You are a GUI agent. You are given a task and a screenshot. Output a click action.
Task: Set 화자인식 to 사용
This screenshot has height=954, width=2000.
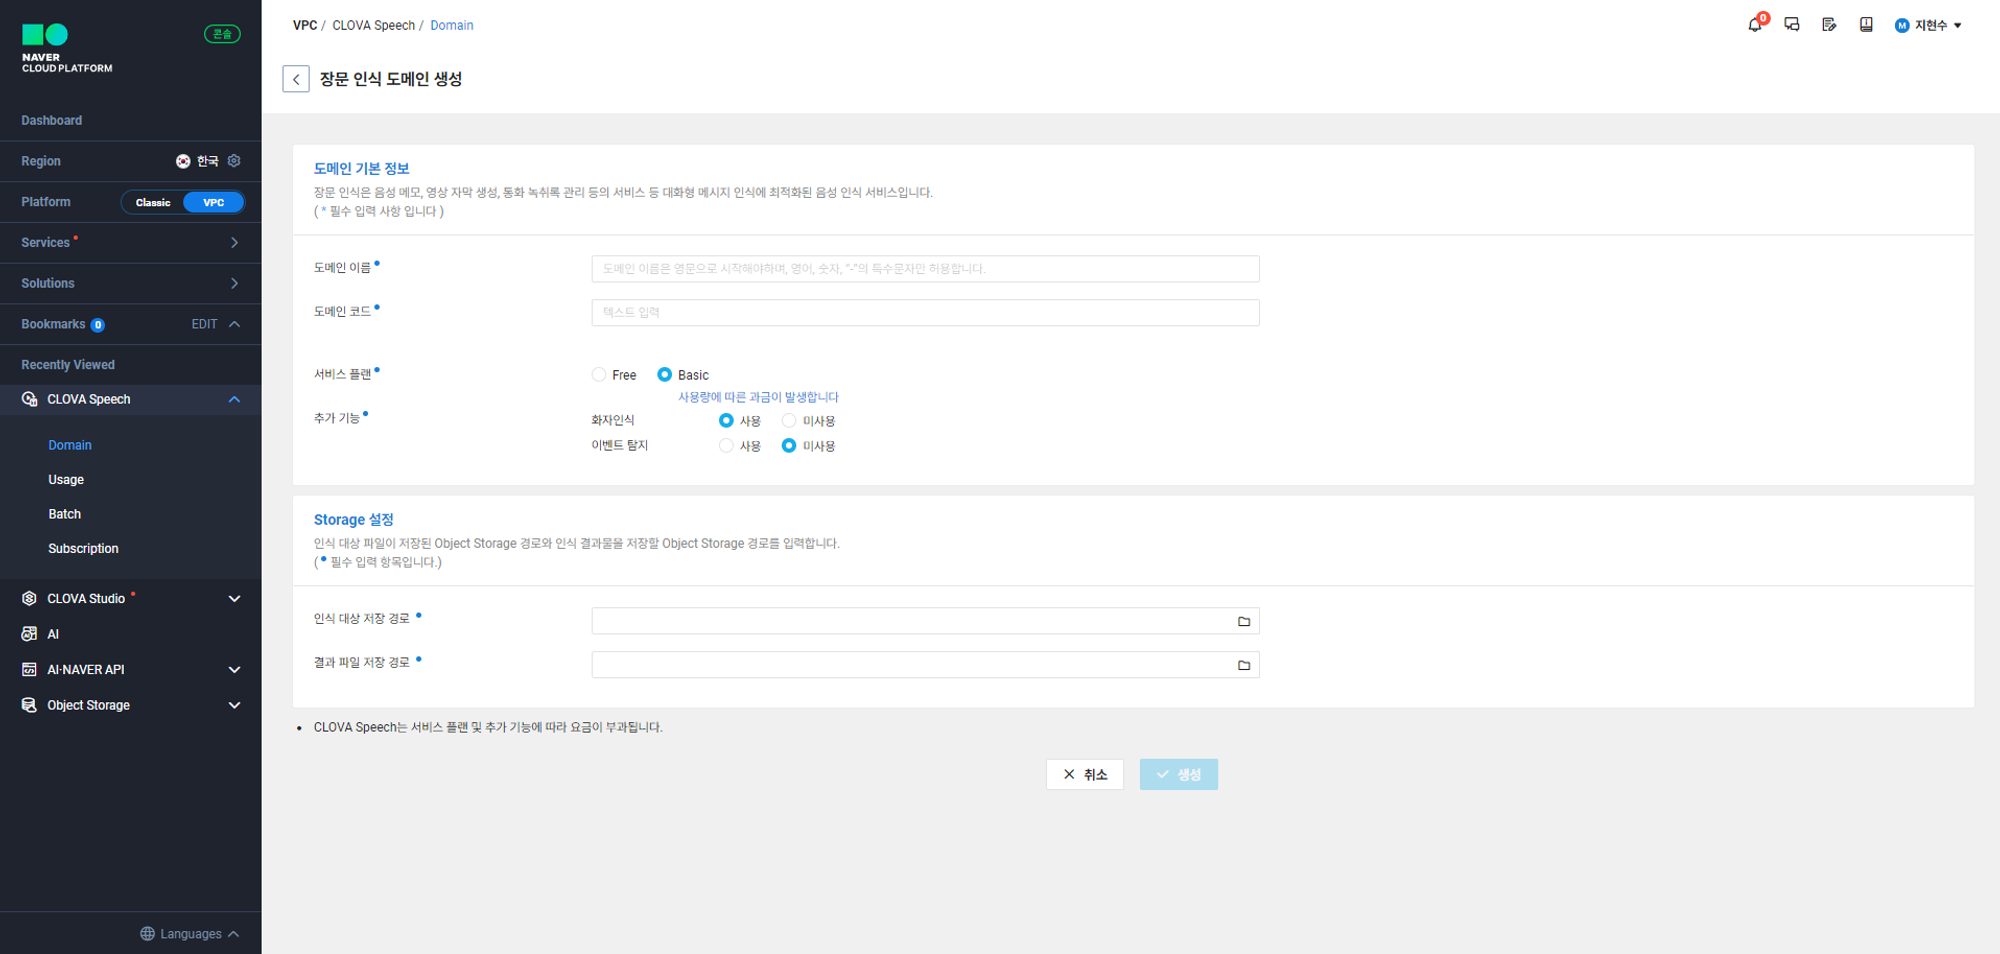click(727, 421)
